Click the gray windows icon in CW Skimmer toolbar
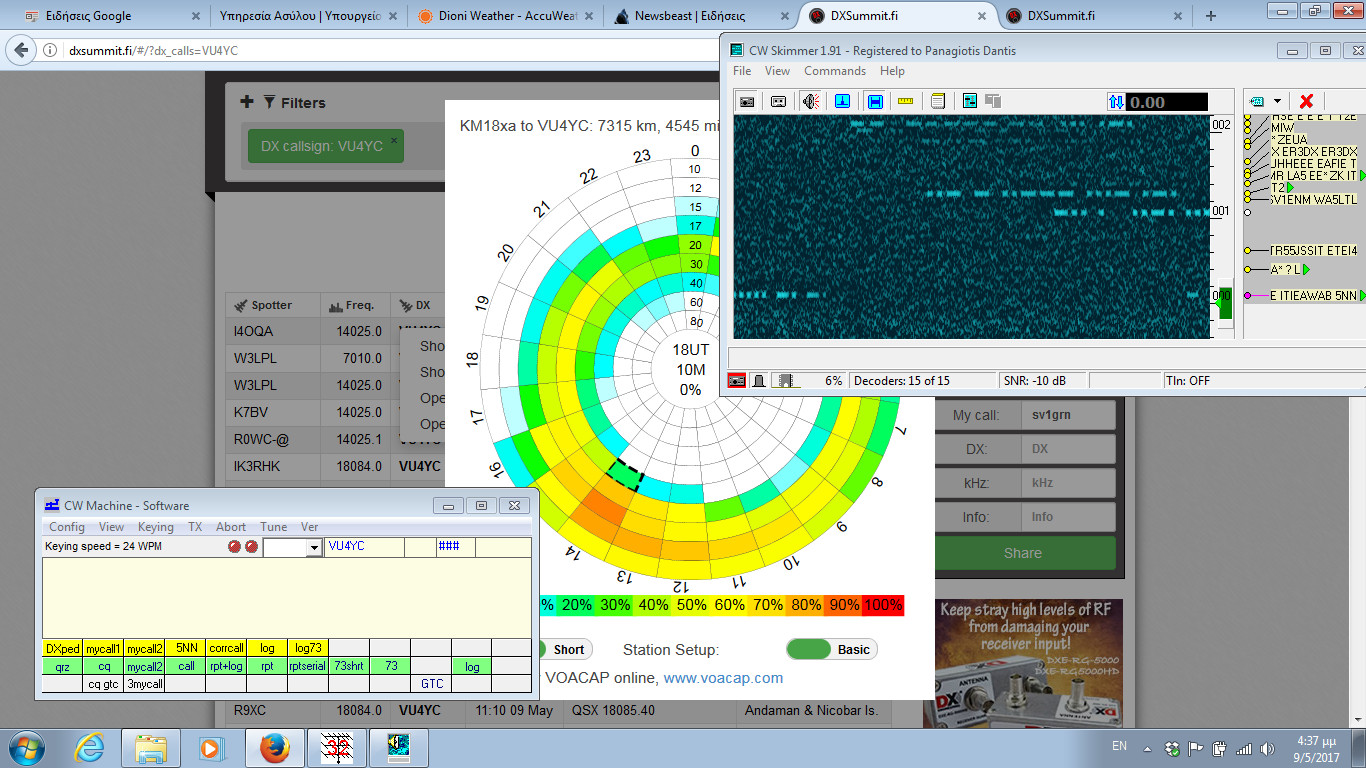 coord(993,101)
